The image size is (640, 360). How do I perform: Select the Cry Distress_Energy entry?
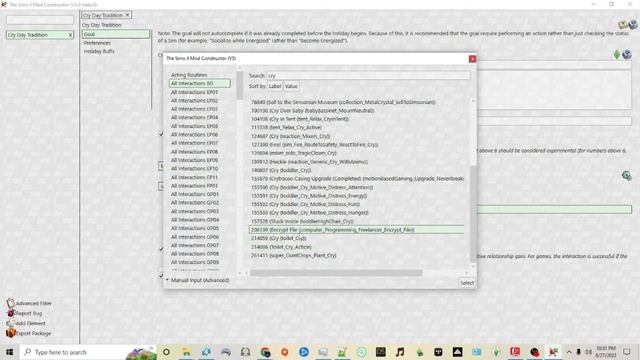pyautogui.click(x=309, y=196)
